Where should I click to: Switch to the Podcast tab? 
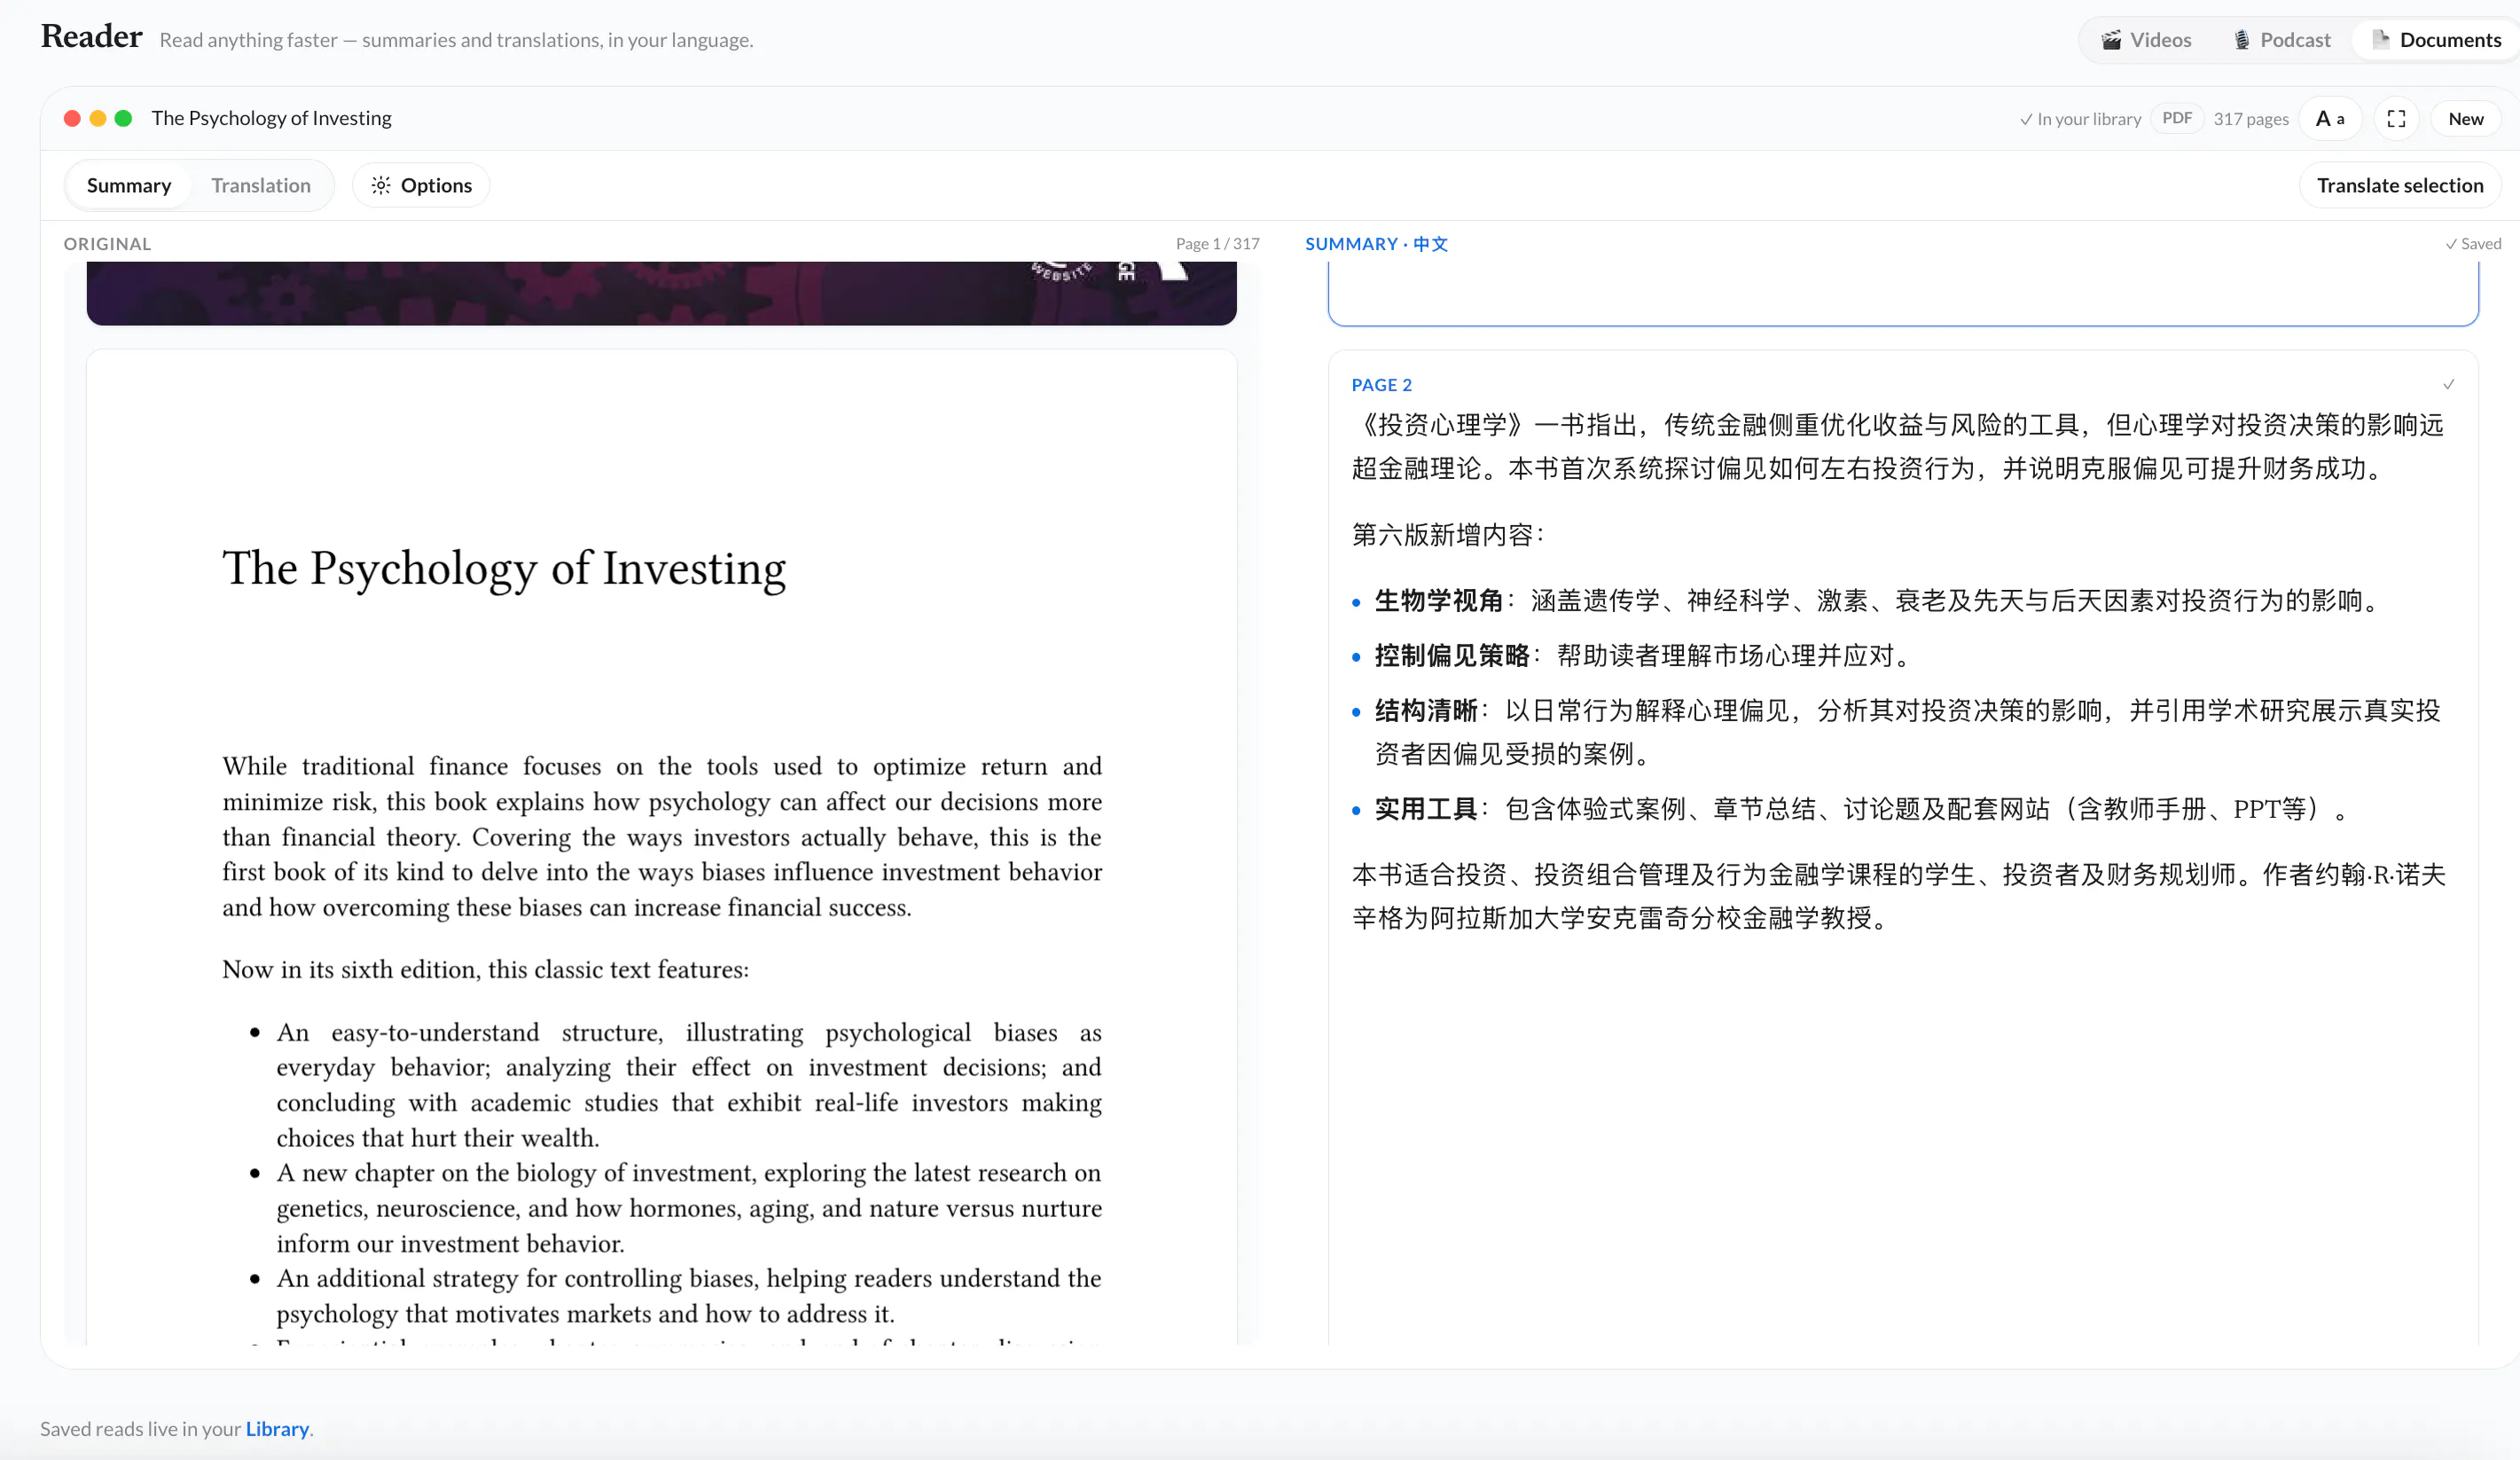click(2281, 40)
